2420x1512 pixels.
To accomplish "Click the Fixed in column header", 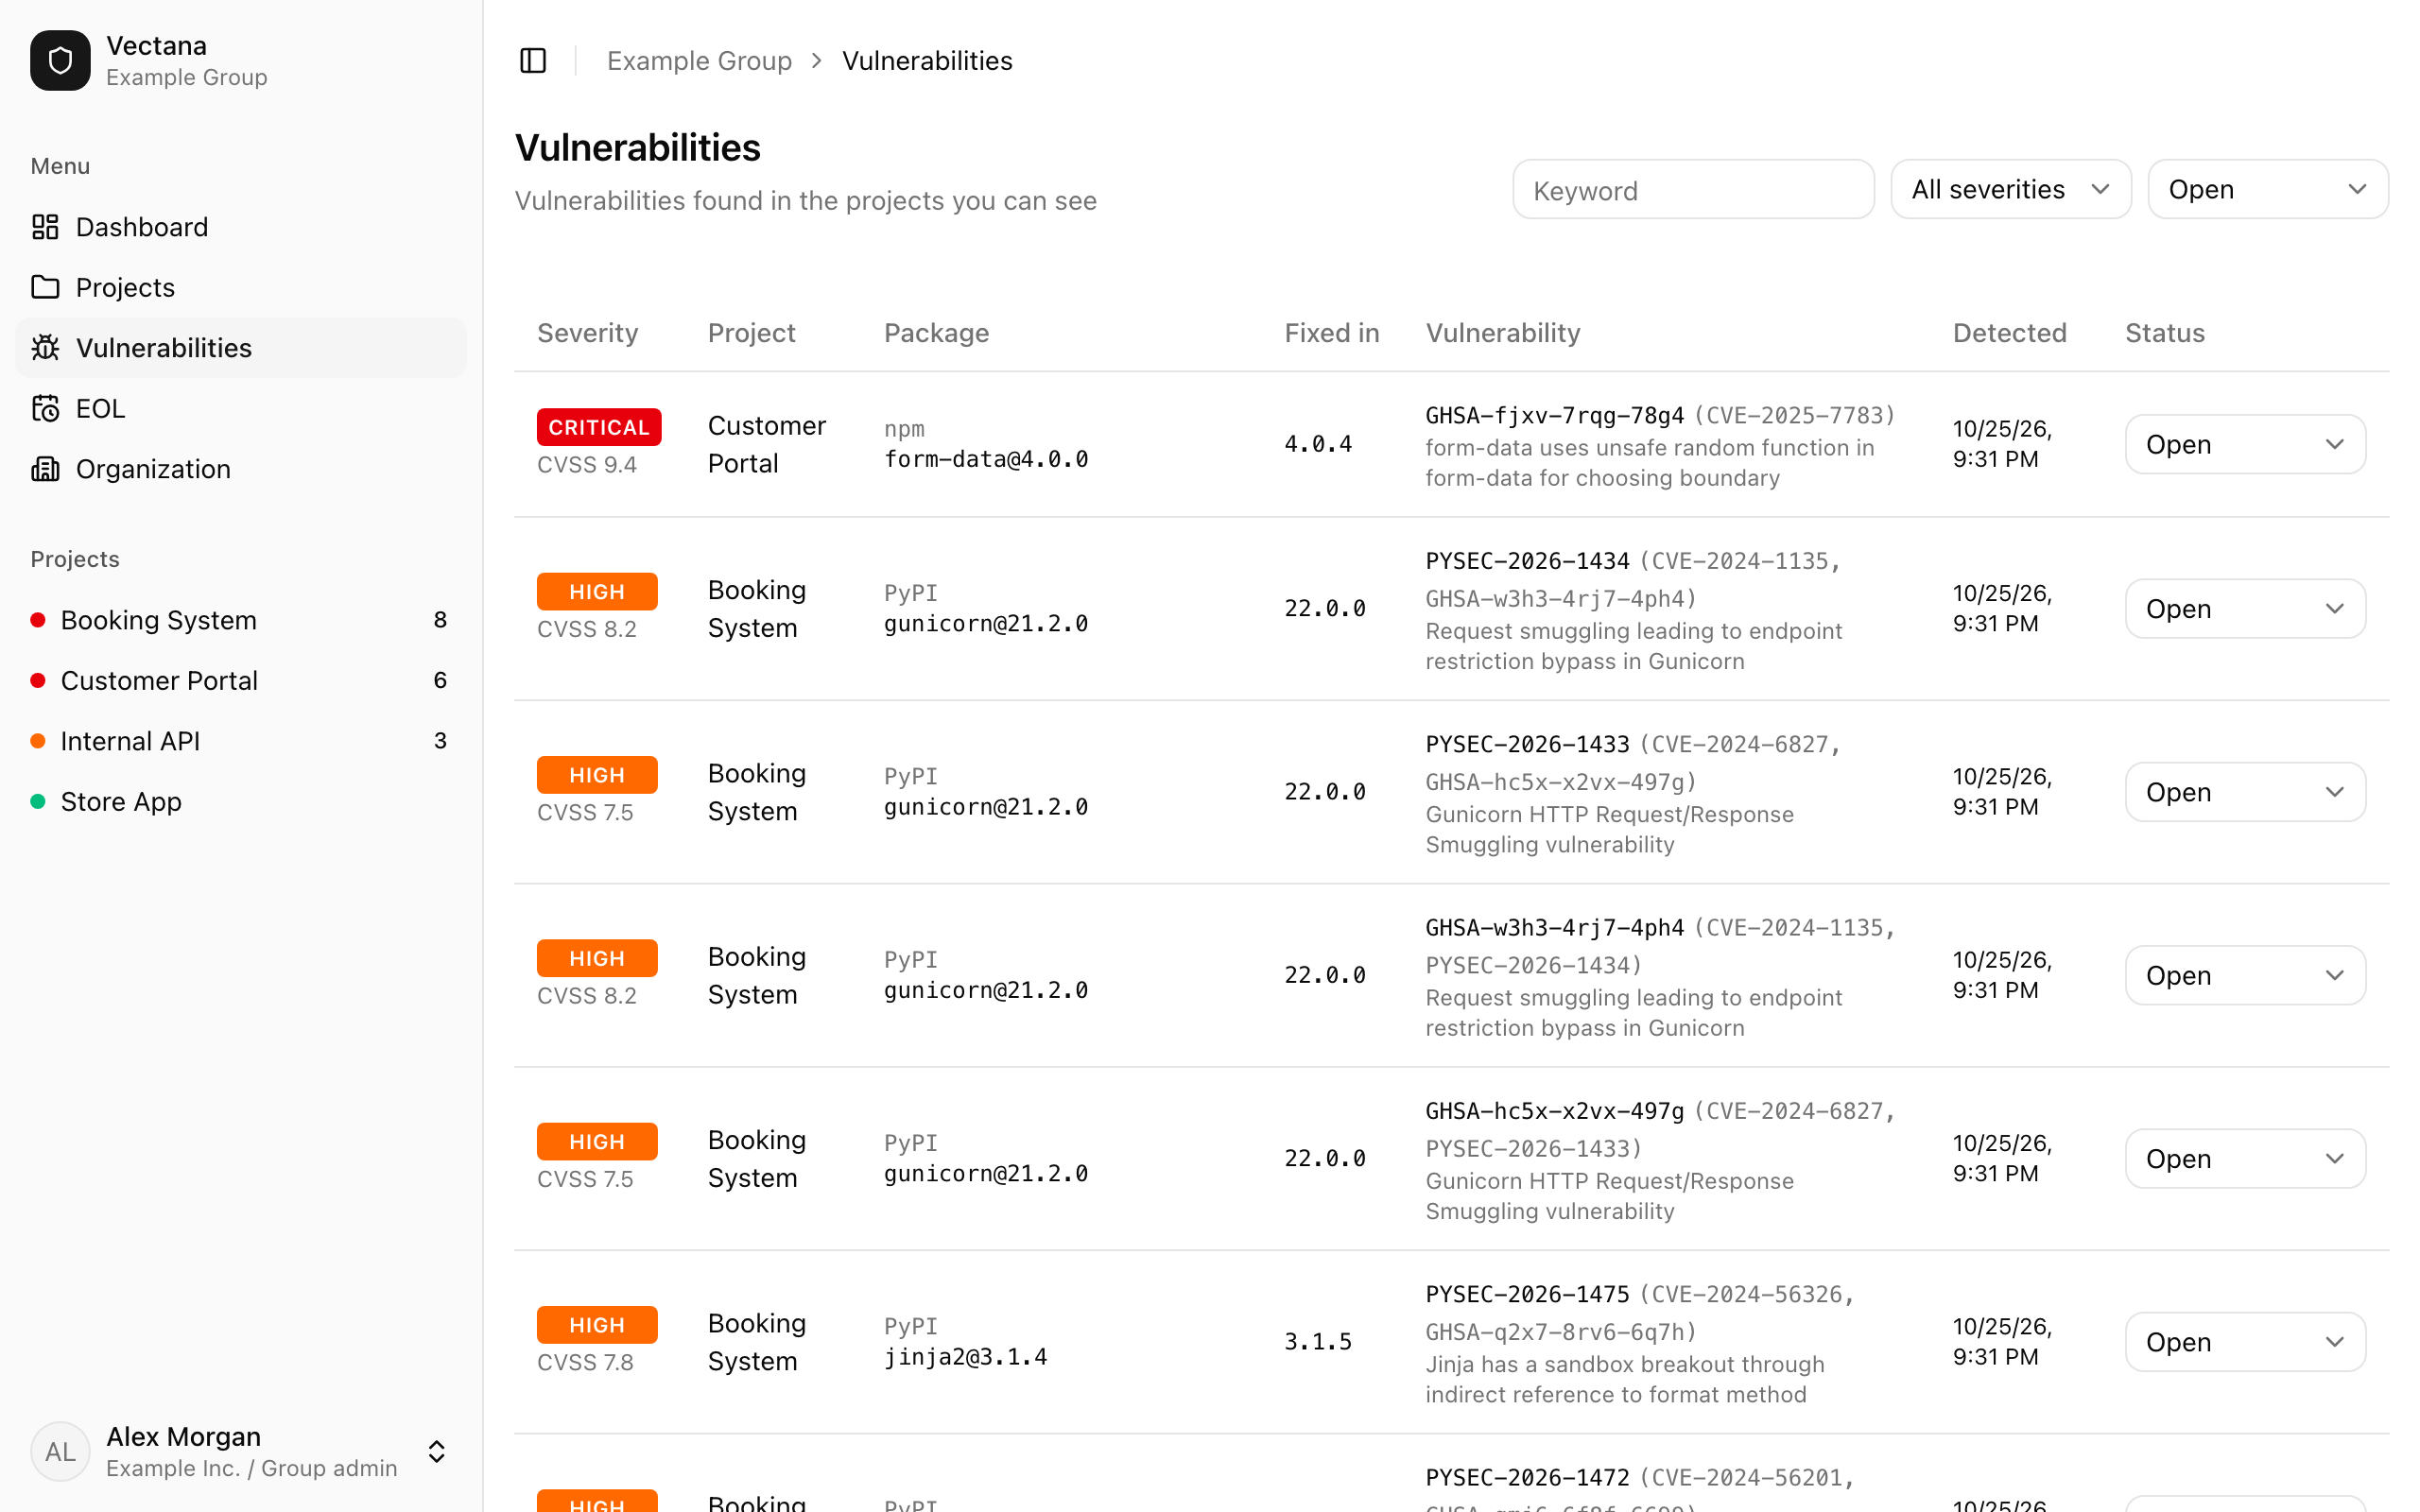I will tap(1331, 333).
